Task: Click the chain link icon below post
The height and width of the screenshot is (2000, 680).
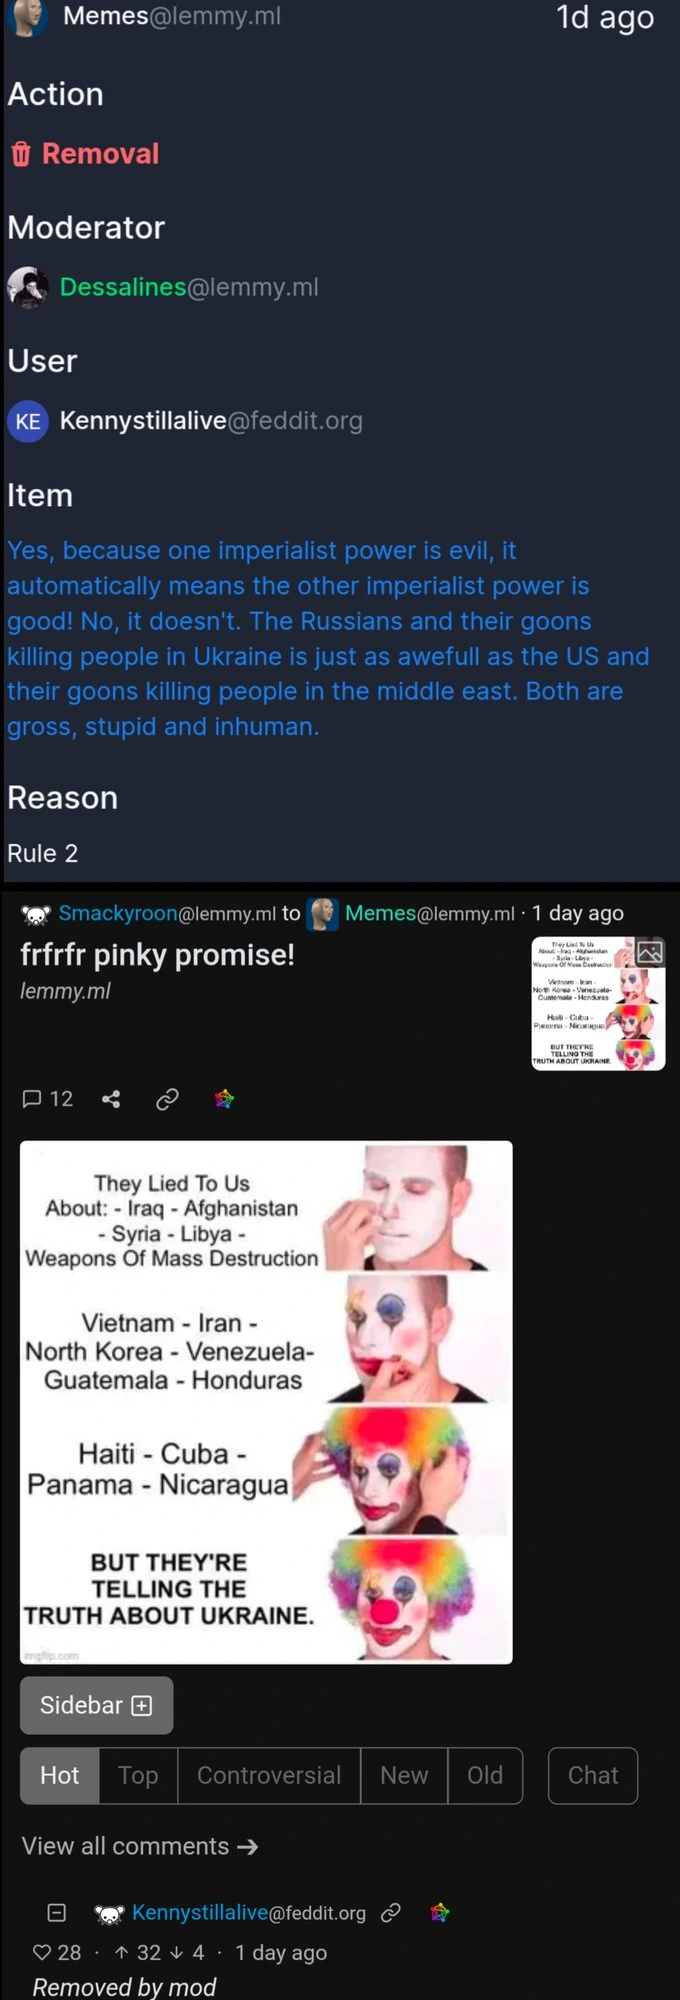Action: (167, 1099)
